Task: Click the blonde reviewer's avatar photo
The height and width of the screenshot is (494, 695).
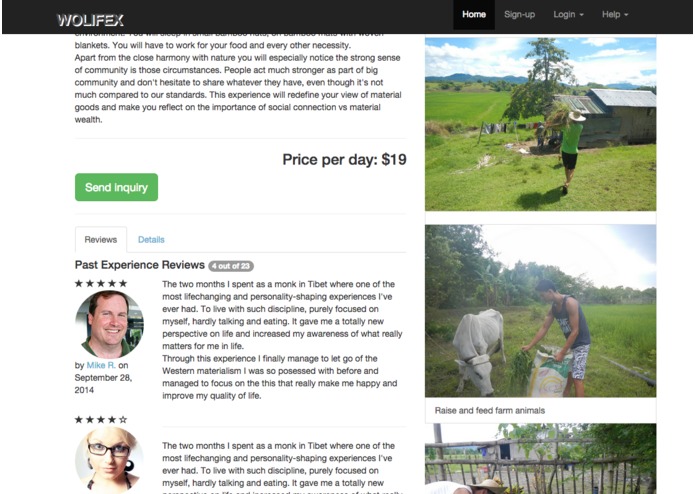Action: pos(109,460)
